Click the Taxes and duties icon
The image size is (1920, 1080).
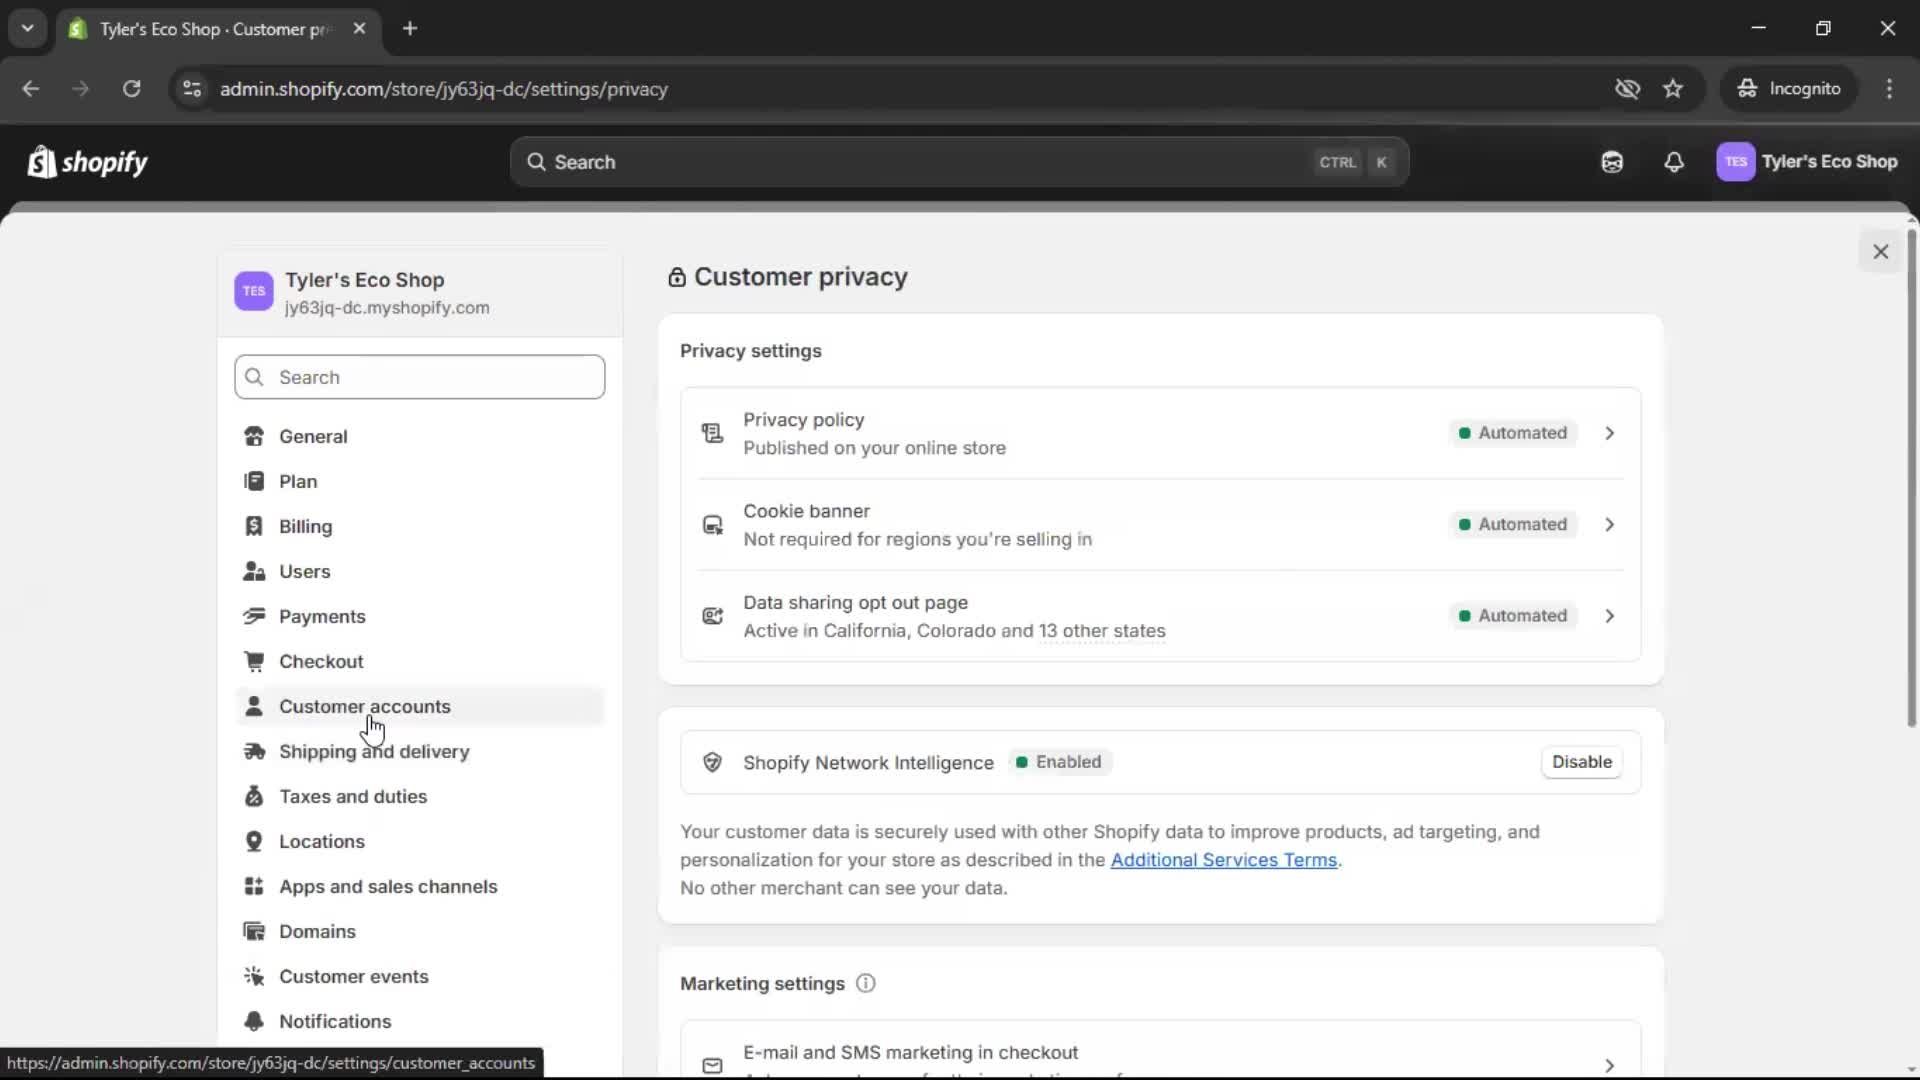pyautogui.click(x=254, y=796)
